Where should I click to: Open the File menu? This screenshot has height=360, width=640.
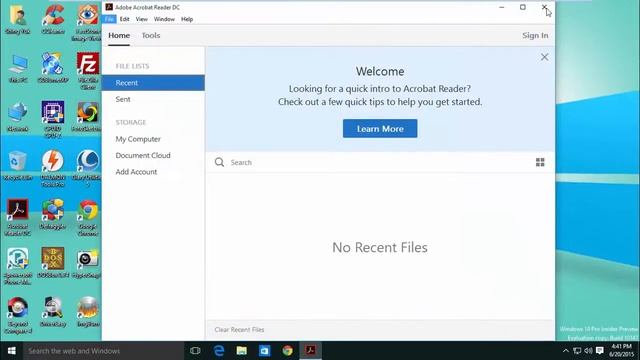pyautogui.click(x=109, y=19)
